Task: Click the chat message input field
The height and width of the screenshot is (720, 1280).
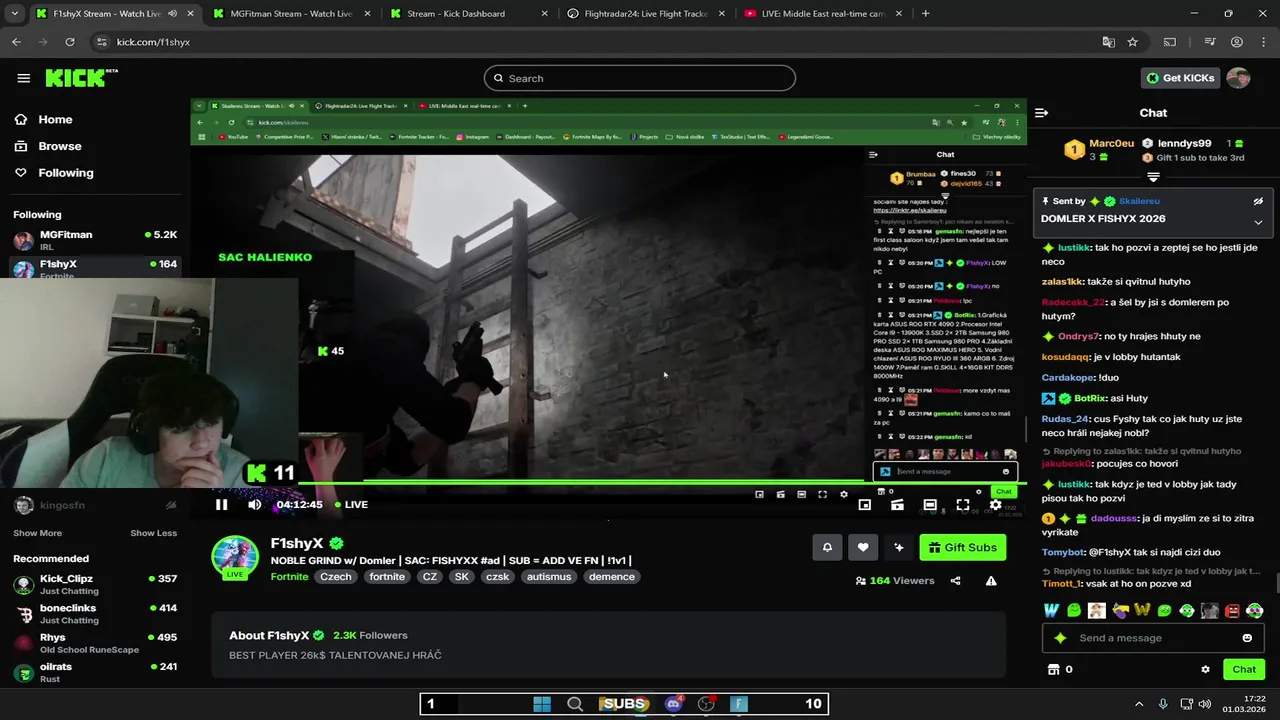Action: 1153,638
